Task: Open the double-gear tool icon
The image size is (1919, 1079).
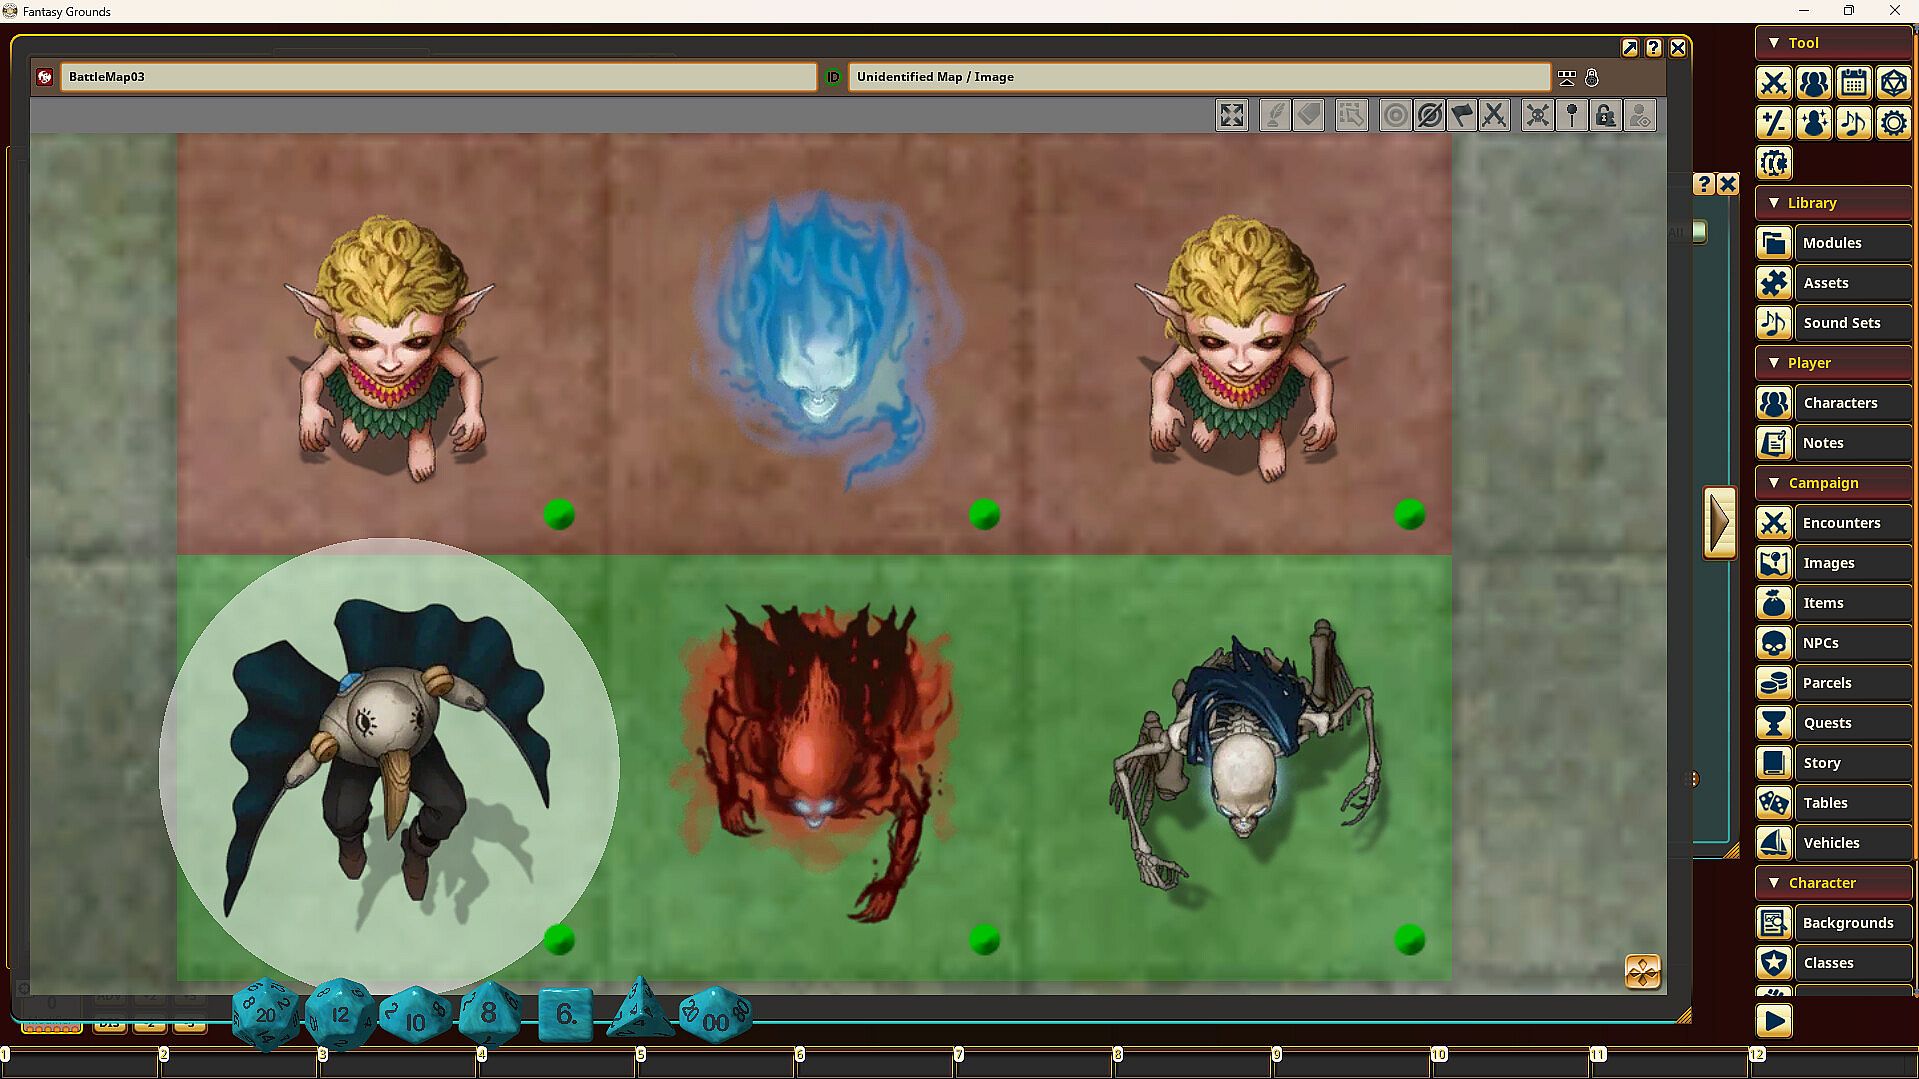Action: 1774,163
